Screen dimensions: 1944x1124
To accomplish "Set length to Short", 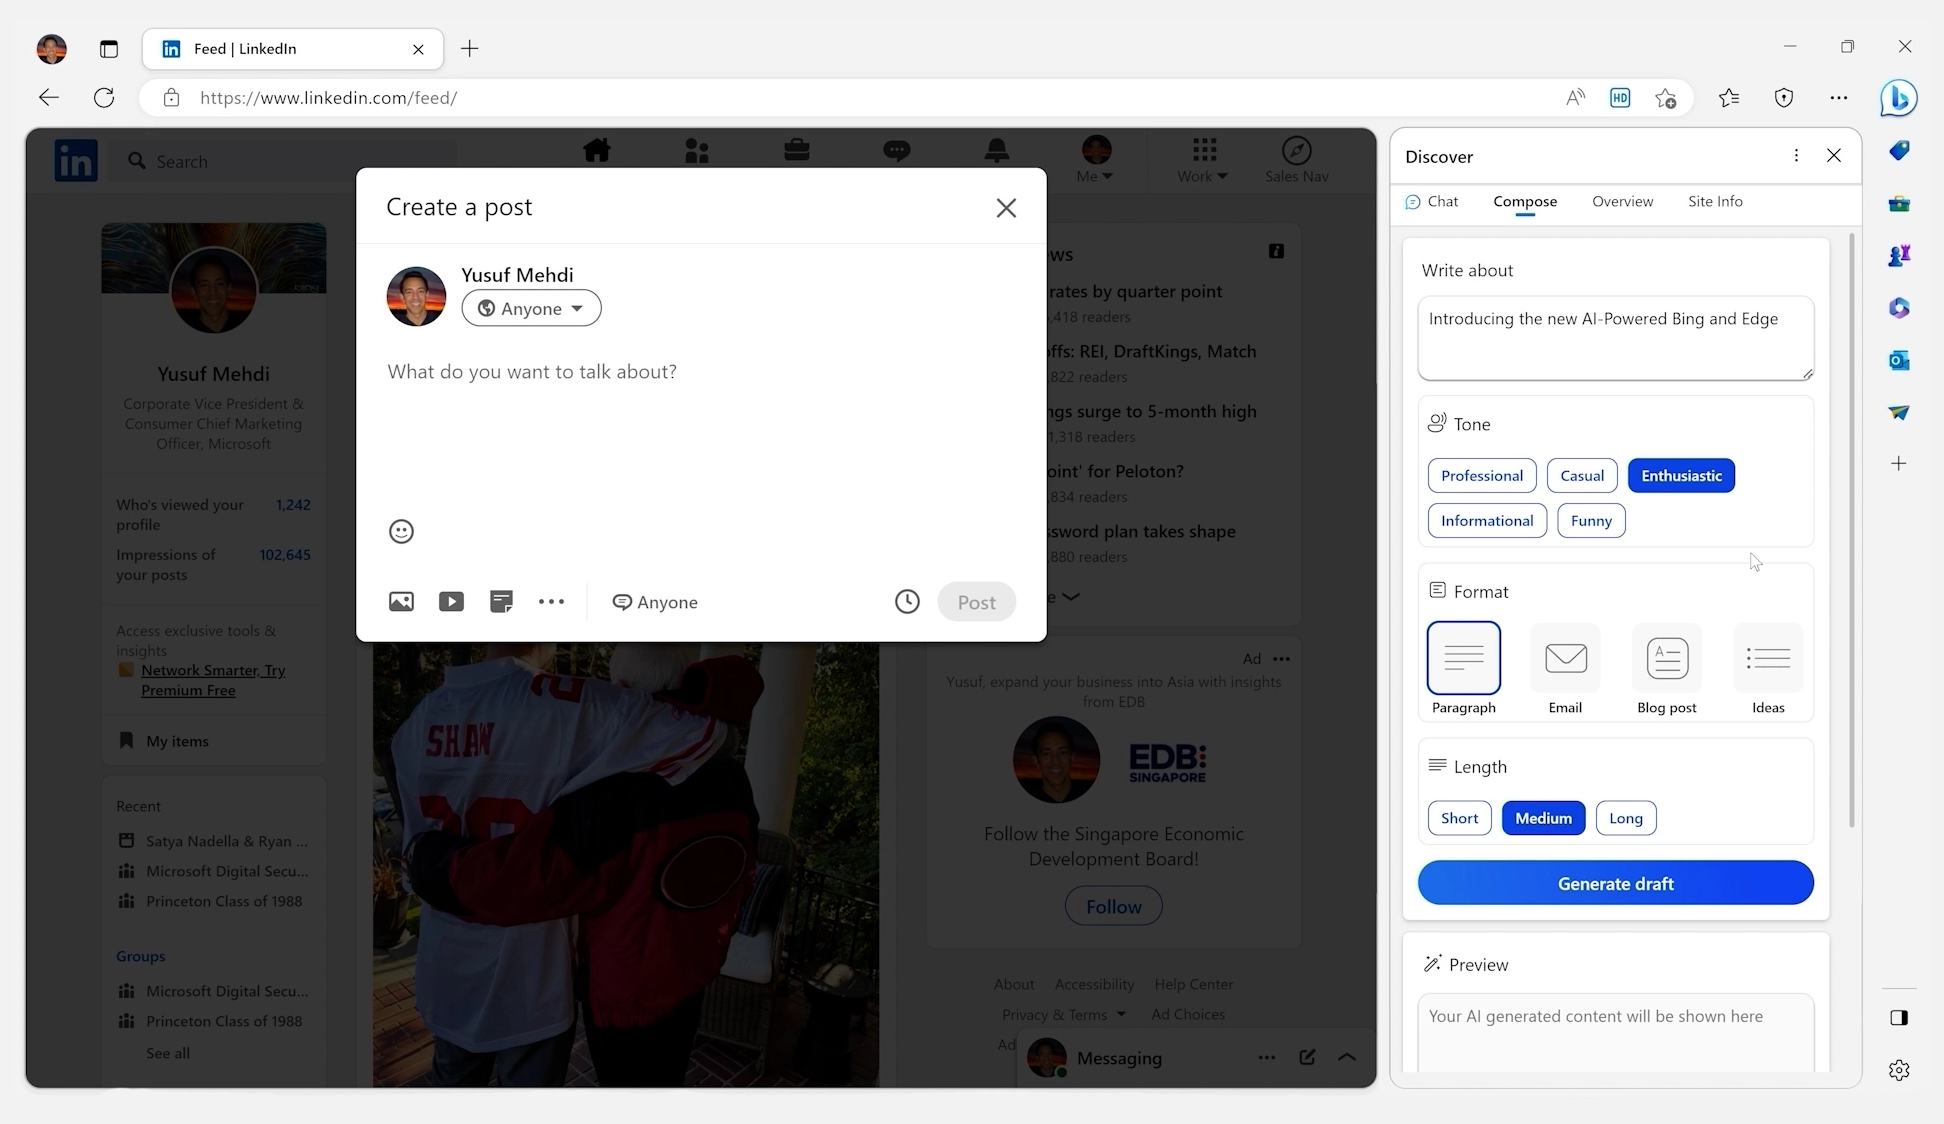I will 1459,818.
